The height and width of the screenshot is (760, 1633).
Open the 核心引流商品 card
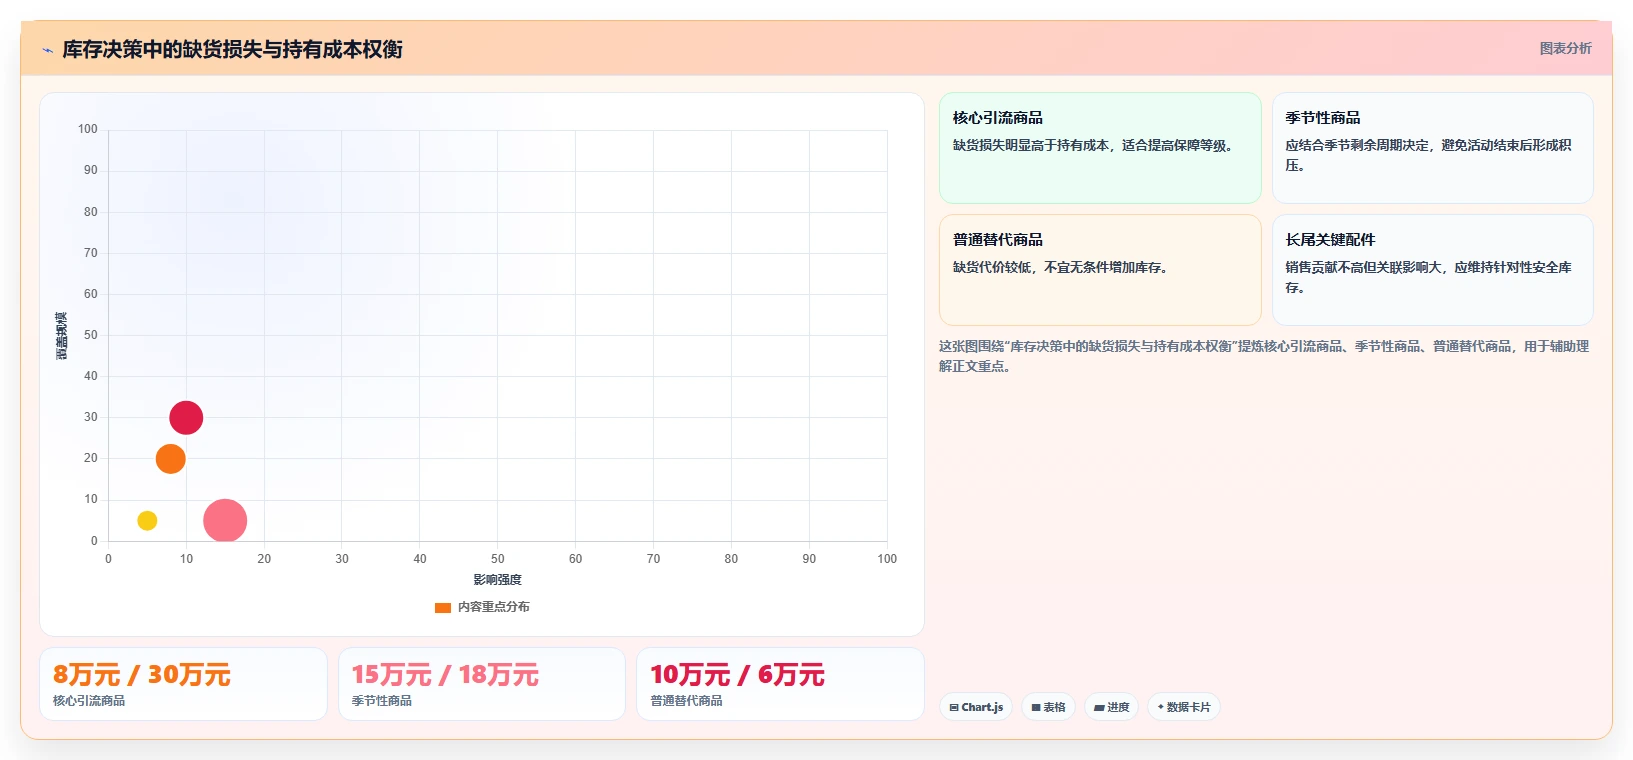click(x=1100, y=148)
